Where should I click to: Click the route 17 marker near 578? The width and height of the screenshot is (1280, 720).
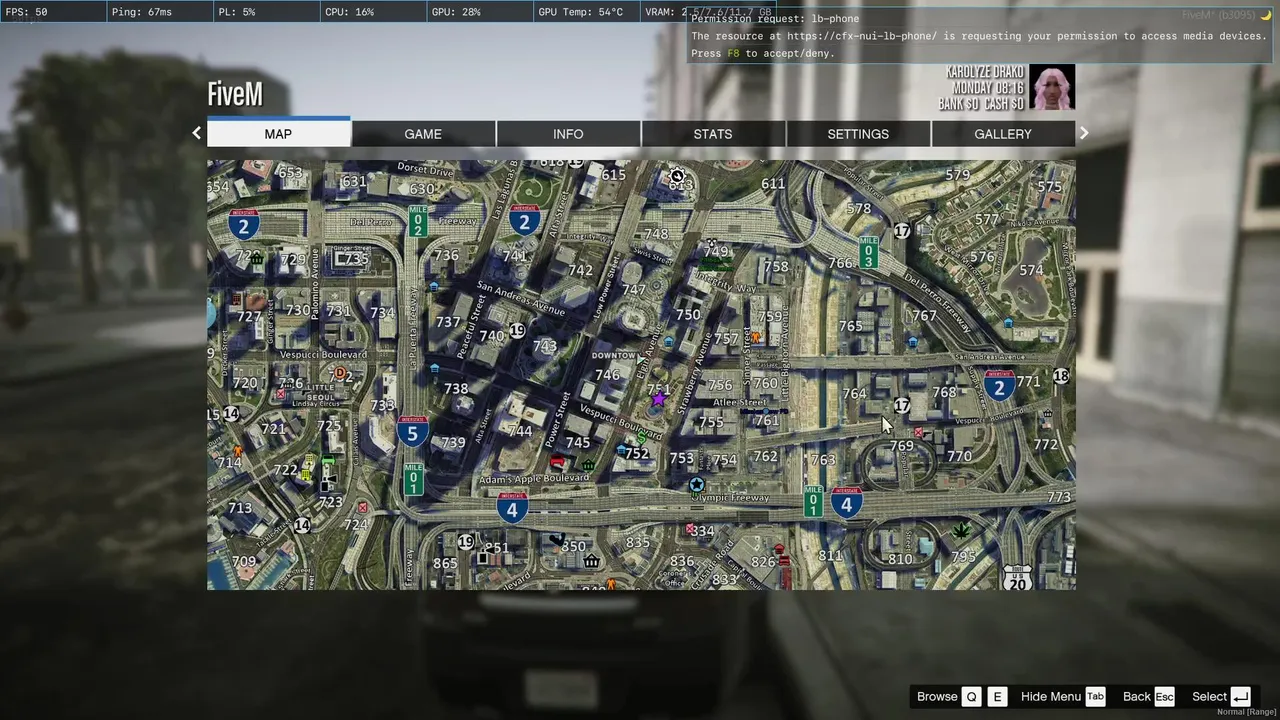click(901, 231)
